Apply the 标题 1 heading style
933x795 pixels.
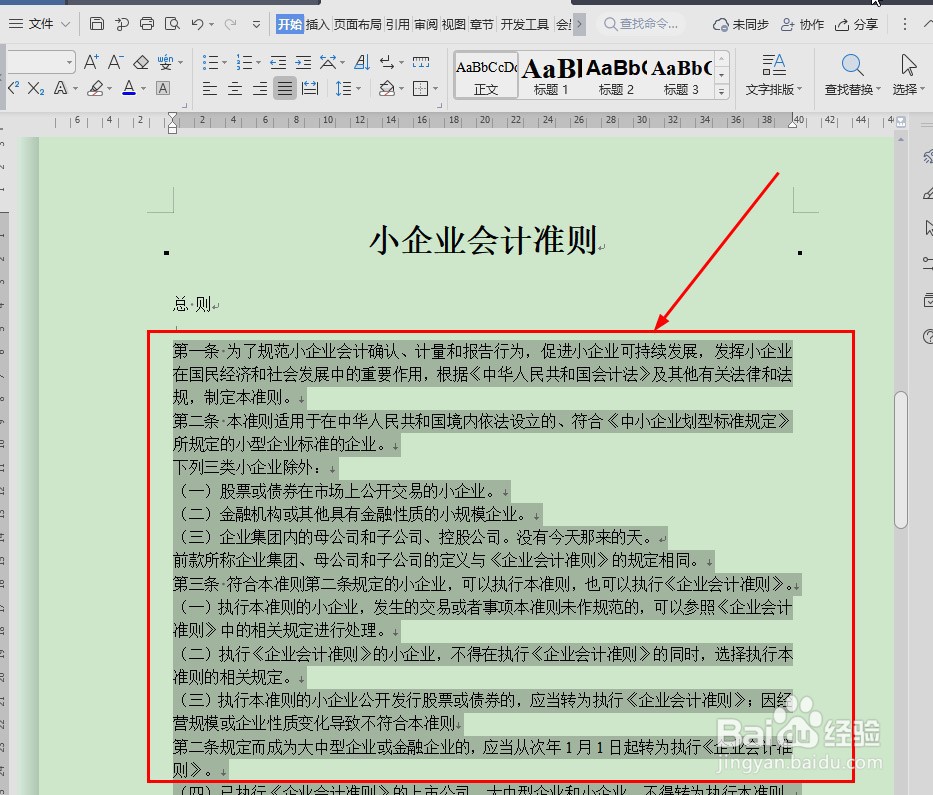548,75
